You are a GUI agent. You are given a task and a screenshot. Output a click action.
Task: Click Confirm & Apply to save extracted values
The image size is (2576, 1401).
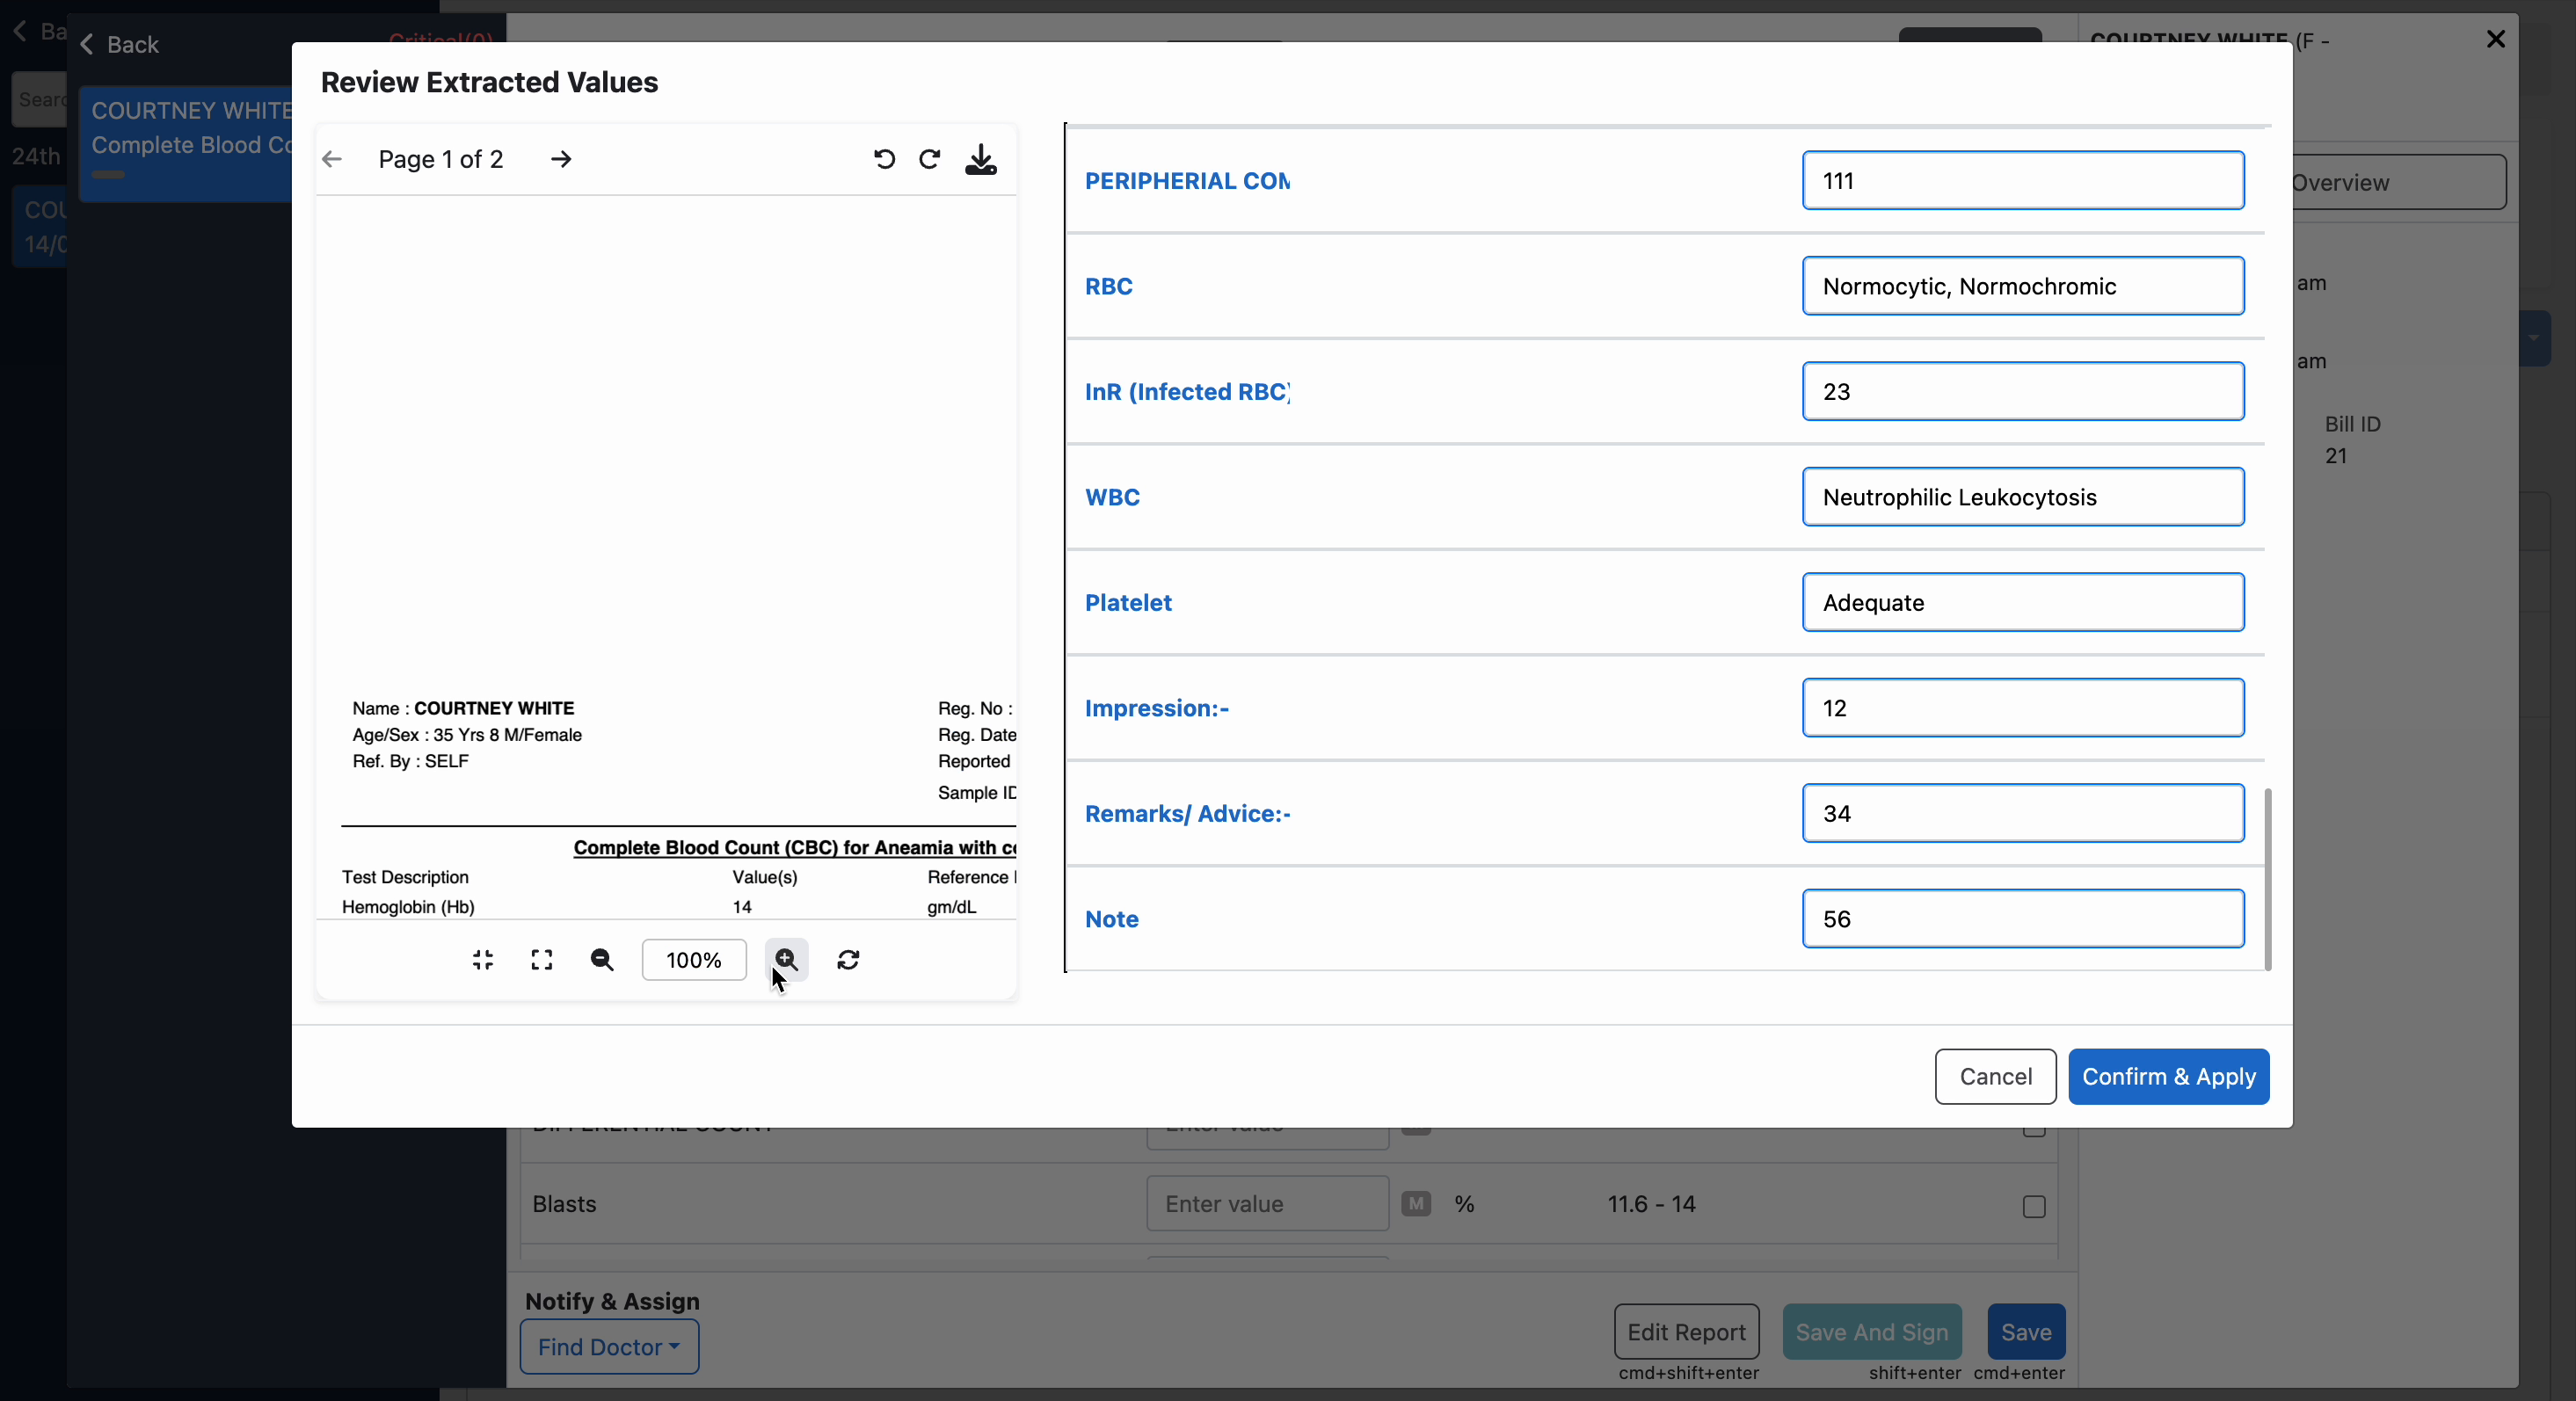coord(2167,1076)
